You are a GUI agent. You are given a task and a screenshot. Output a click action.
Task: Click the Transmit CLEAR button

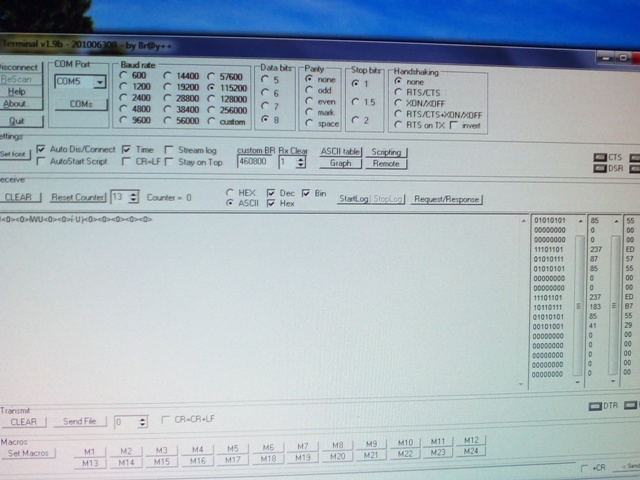23,422
